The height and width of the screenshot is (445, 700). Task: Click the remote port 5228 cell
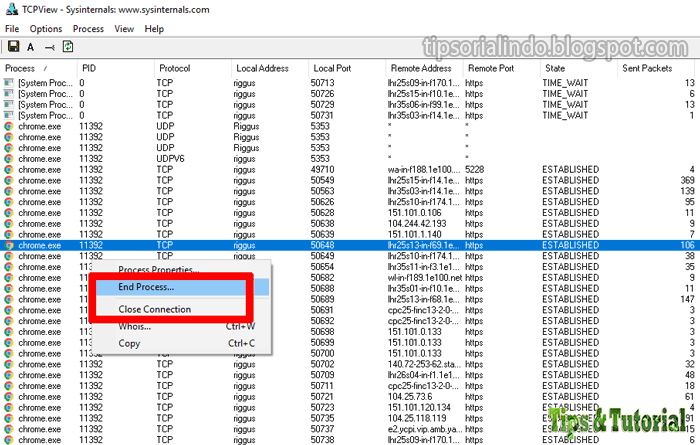(x=475, y=170)
